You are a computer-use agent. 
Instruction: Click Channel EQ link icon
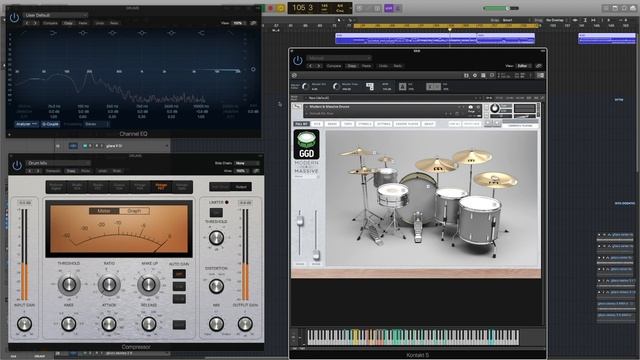[x=253, y=23]
